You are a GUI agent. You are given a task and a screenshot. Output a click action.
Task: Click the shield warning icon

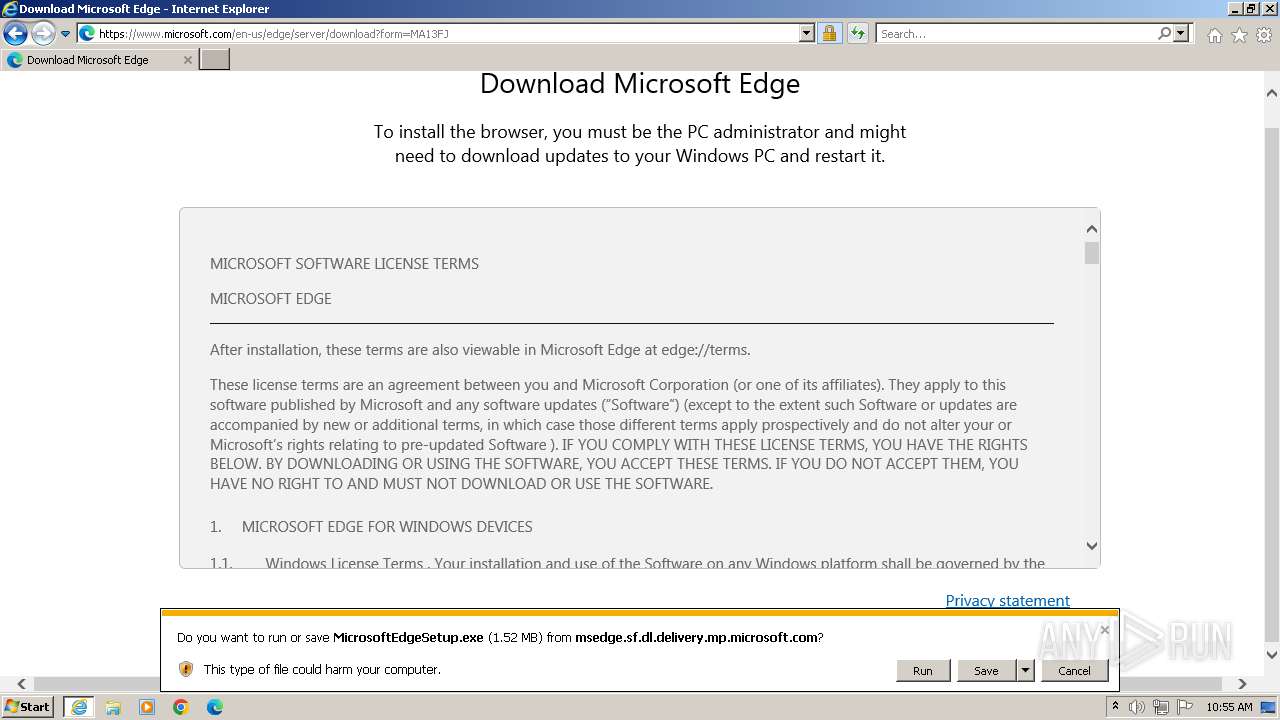pyautogui.click(x=185, y=669)
